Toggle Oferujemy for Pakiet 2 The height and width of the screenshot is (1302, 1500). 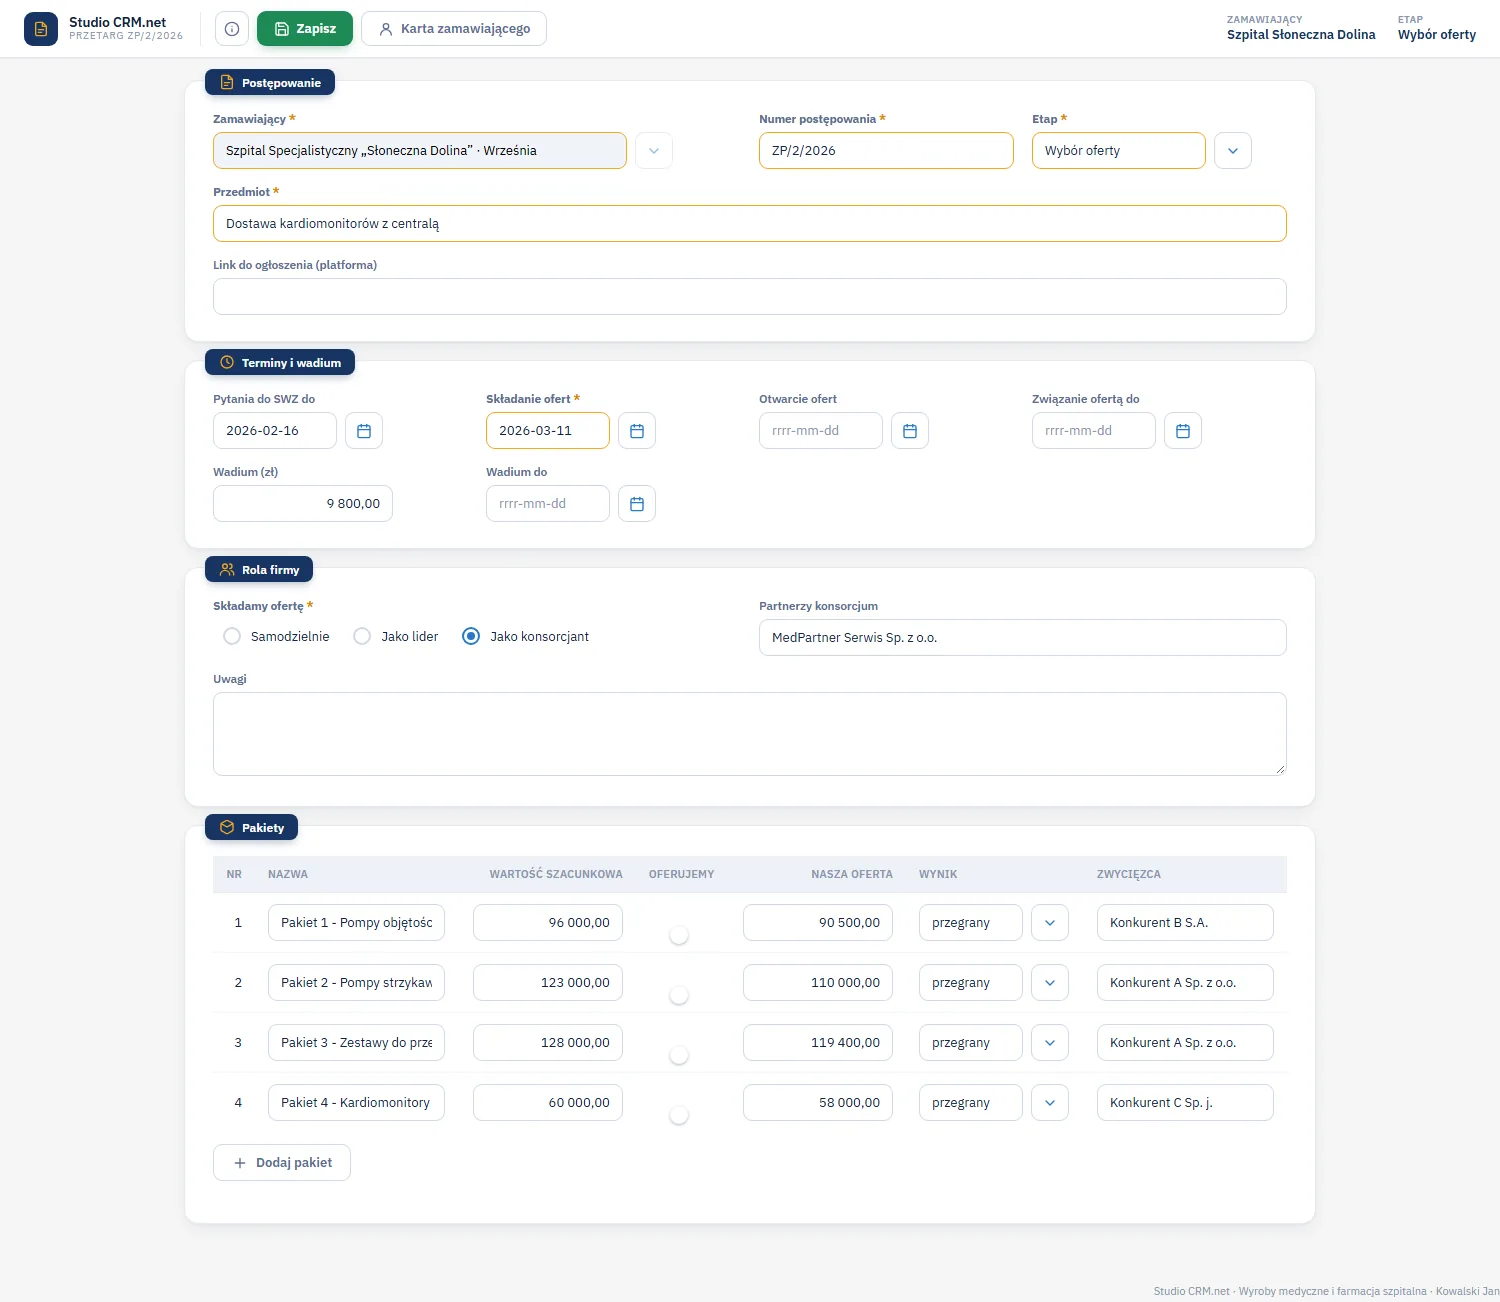click(679, 995)
